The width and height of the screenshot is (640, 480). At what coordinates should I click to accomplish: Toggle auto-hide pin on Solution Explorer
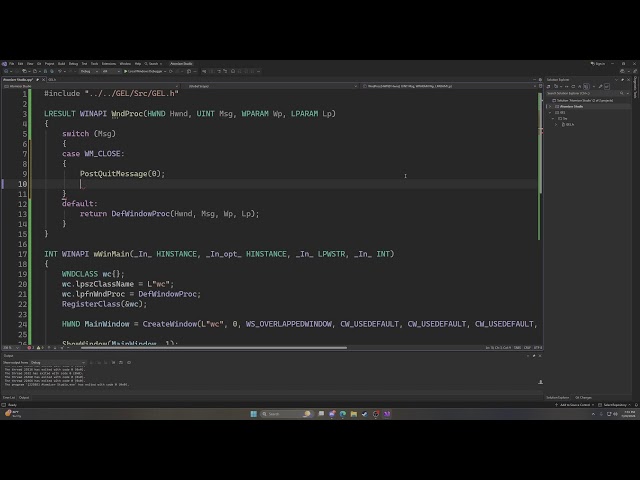pos(622,80)
